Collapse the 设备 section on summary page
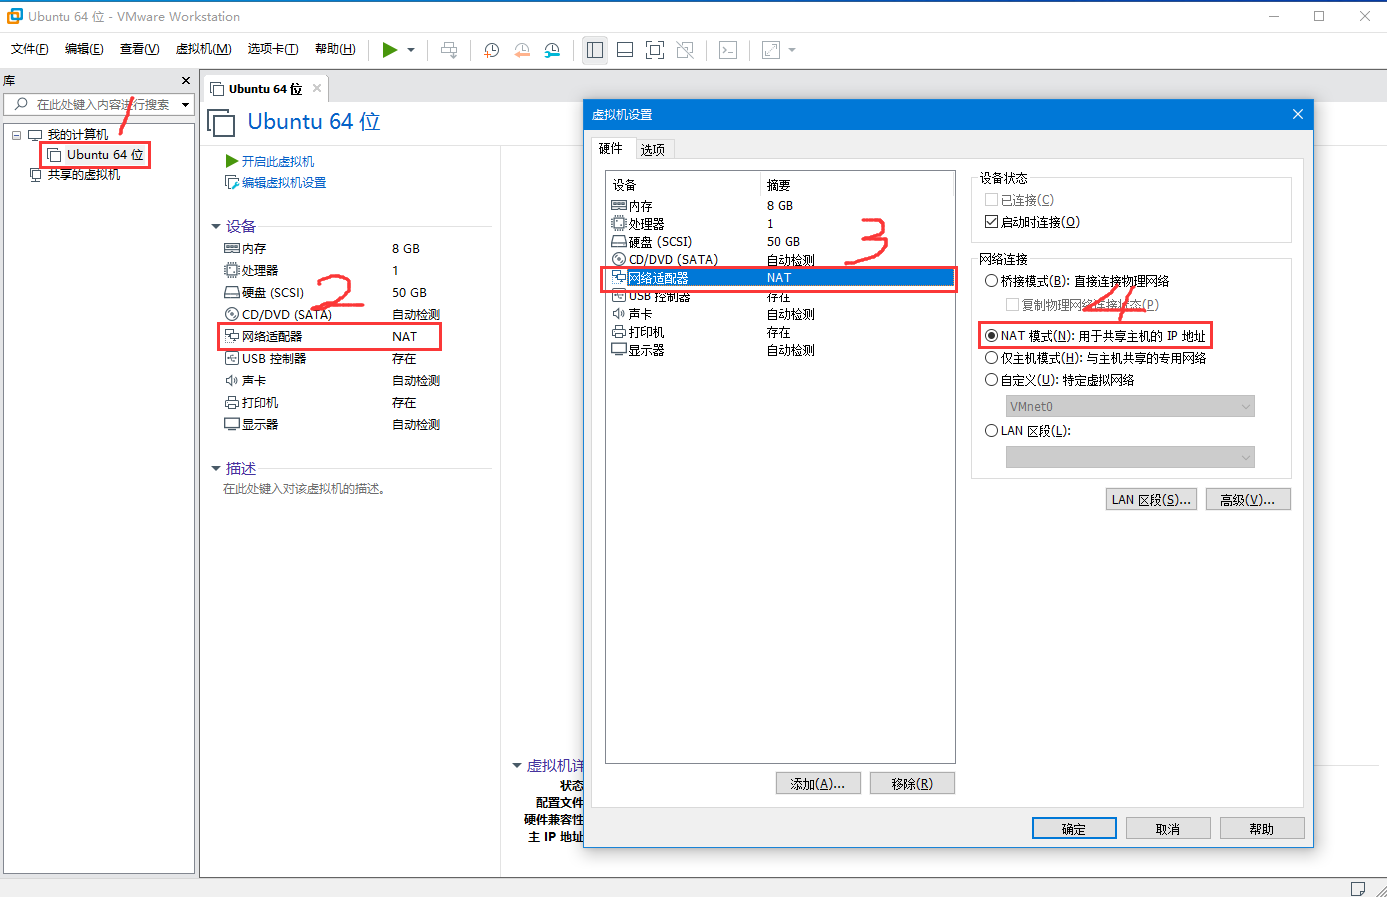The width and height of the screenshot is (1387, 897). (216, 227)
